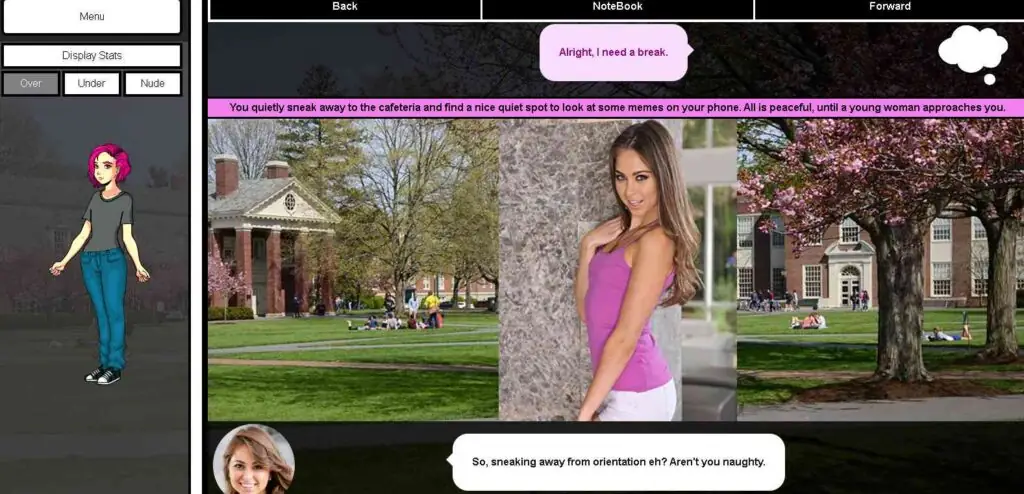The height and width of the screenshot is (494, 1024).
Task: Advance with the Forward button
Action: click(889, 8)
